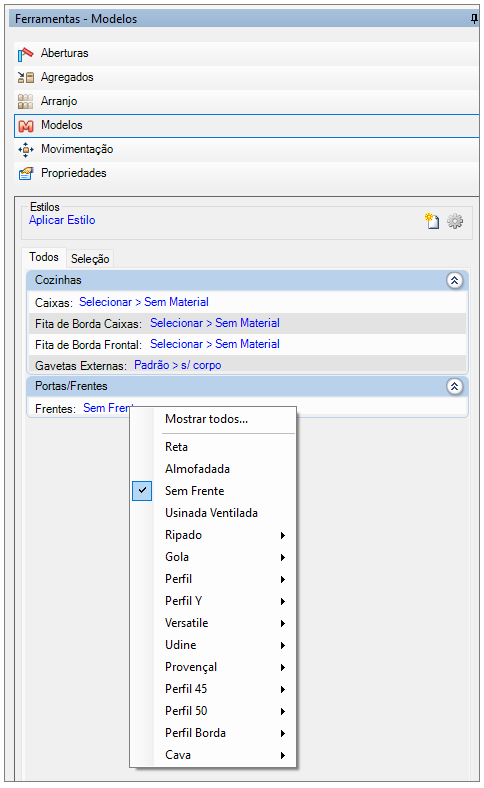This screenshot has width=484, height=788.
Task: Choose Mostrar todos... from the menu
Action: pos(207,419)
